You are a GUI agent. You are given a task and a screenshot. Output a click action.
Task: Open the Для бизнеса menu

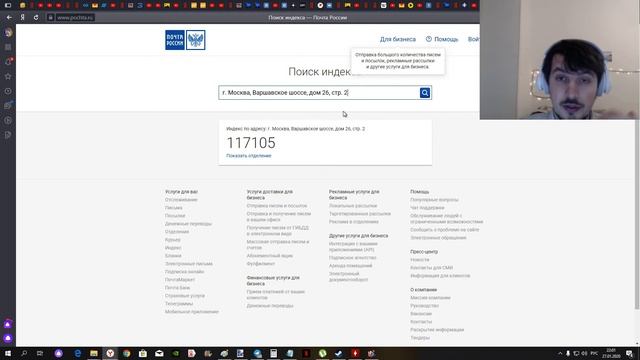(x=398, y=40)
